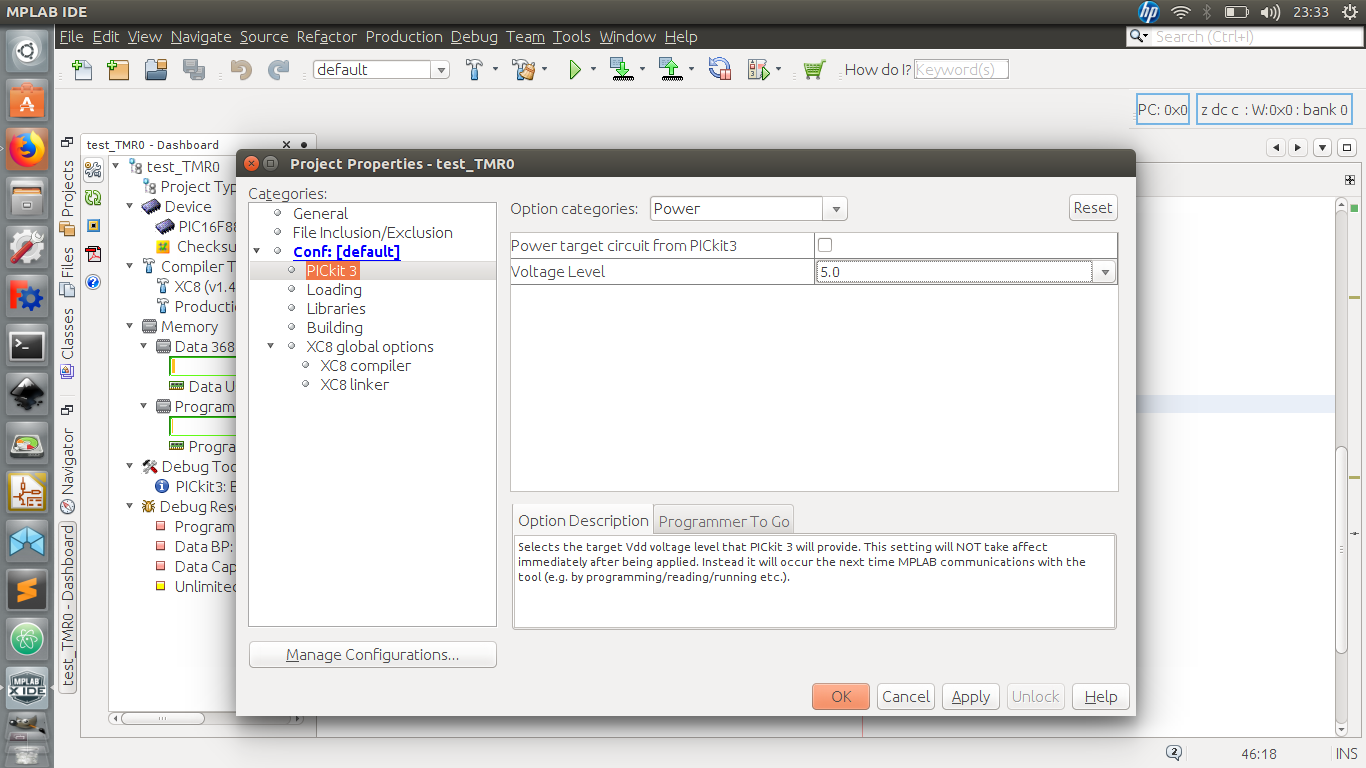Select the File Inclusion/Exclusion category
1366x768 pixels.
373,233
